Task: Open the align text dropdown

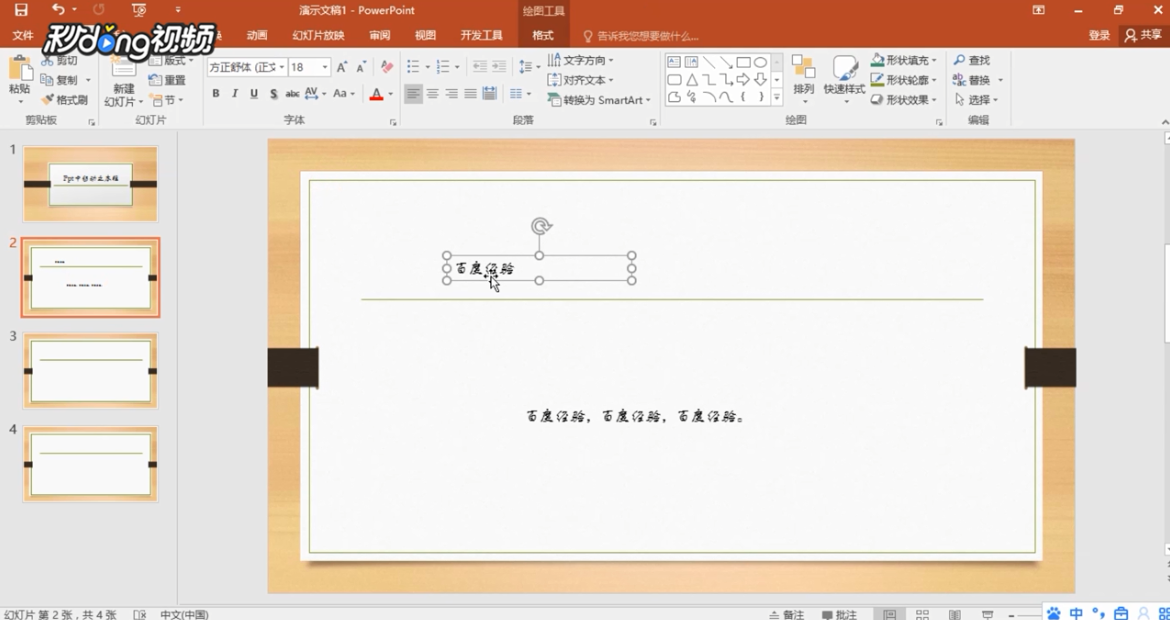Action: click(x=581, y=80)
